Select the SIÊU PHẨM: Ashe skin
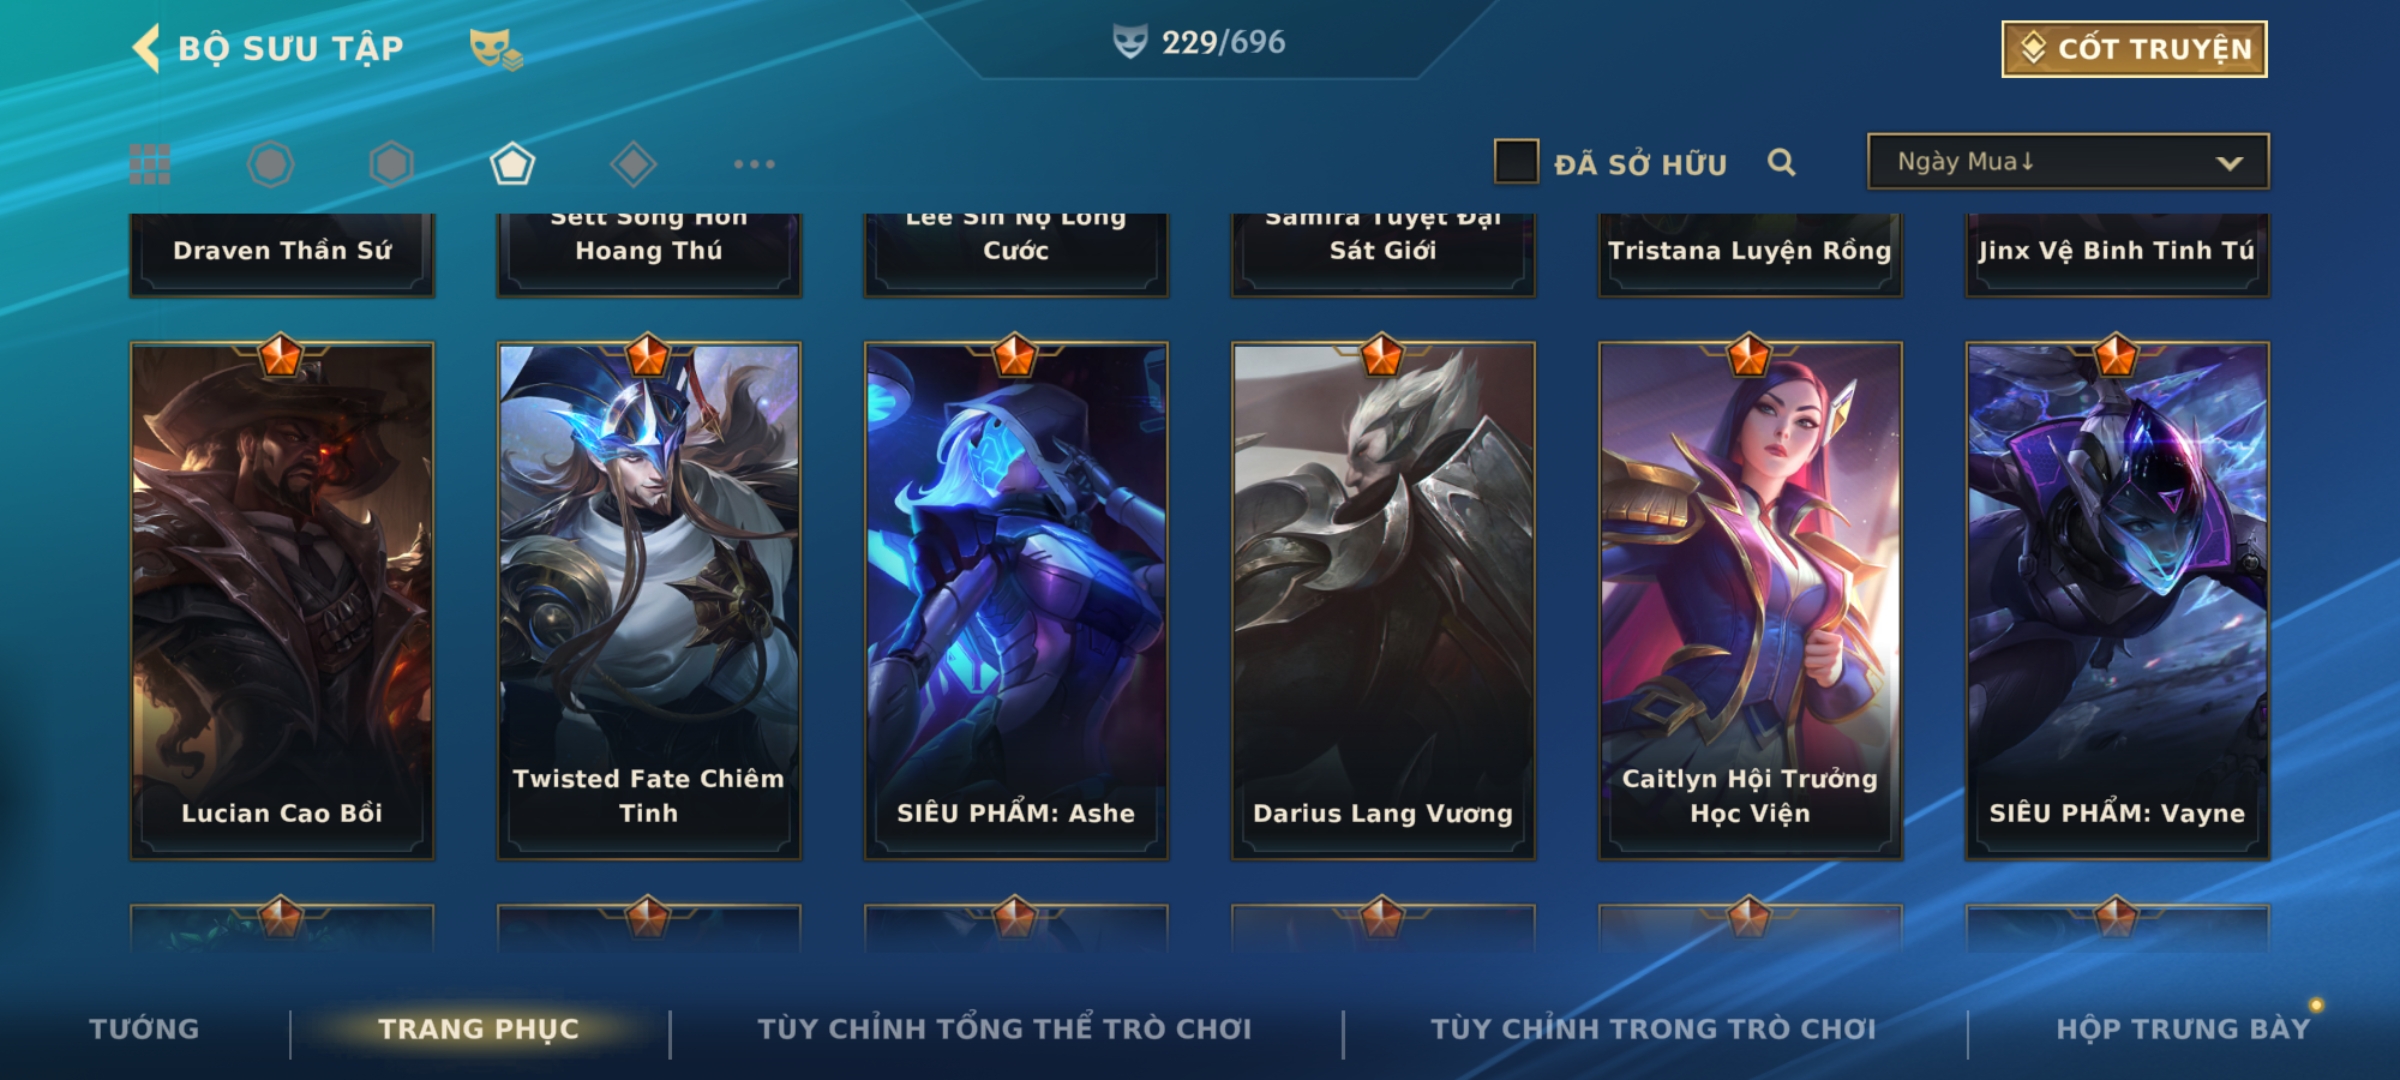Screen dimensions: 2400x1080 point(1016,600)
